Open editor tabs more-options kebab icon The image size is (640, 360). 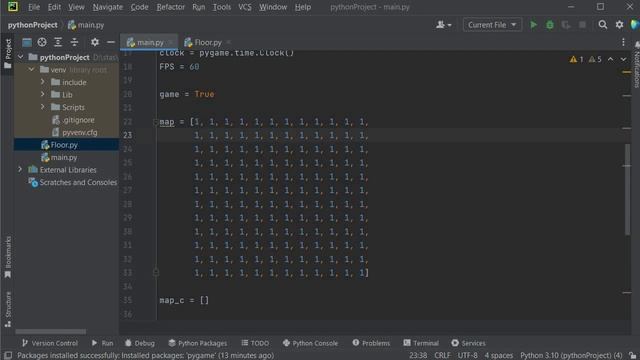click(x=623, y=42)
